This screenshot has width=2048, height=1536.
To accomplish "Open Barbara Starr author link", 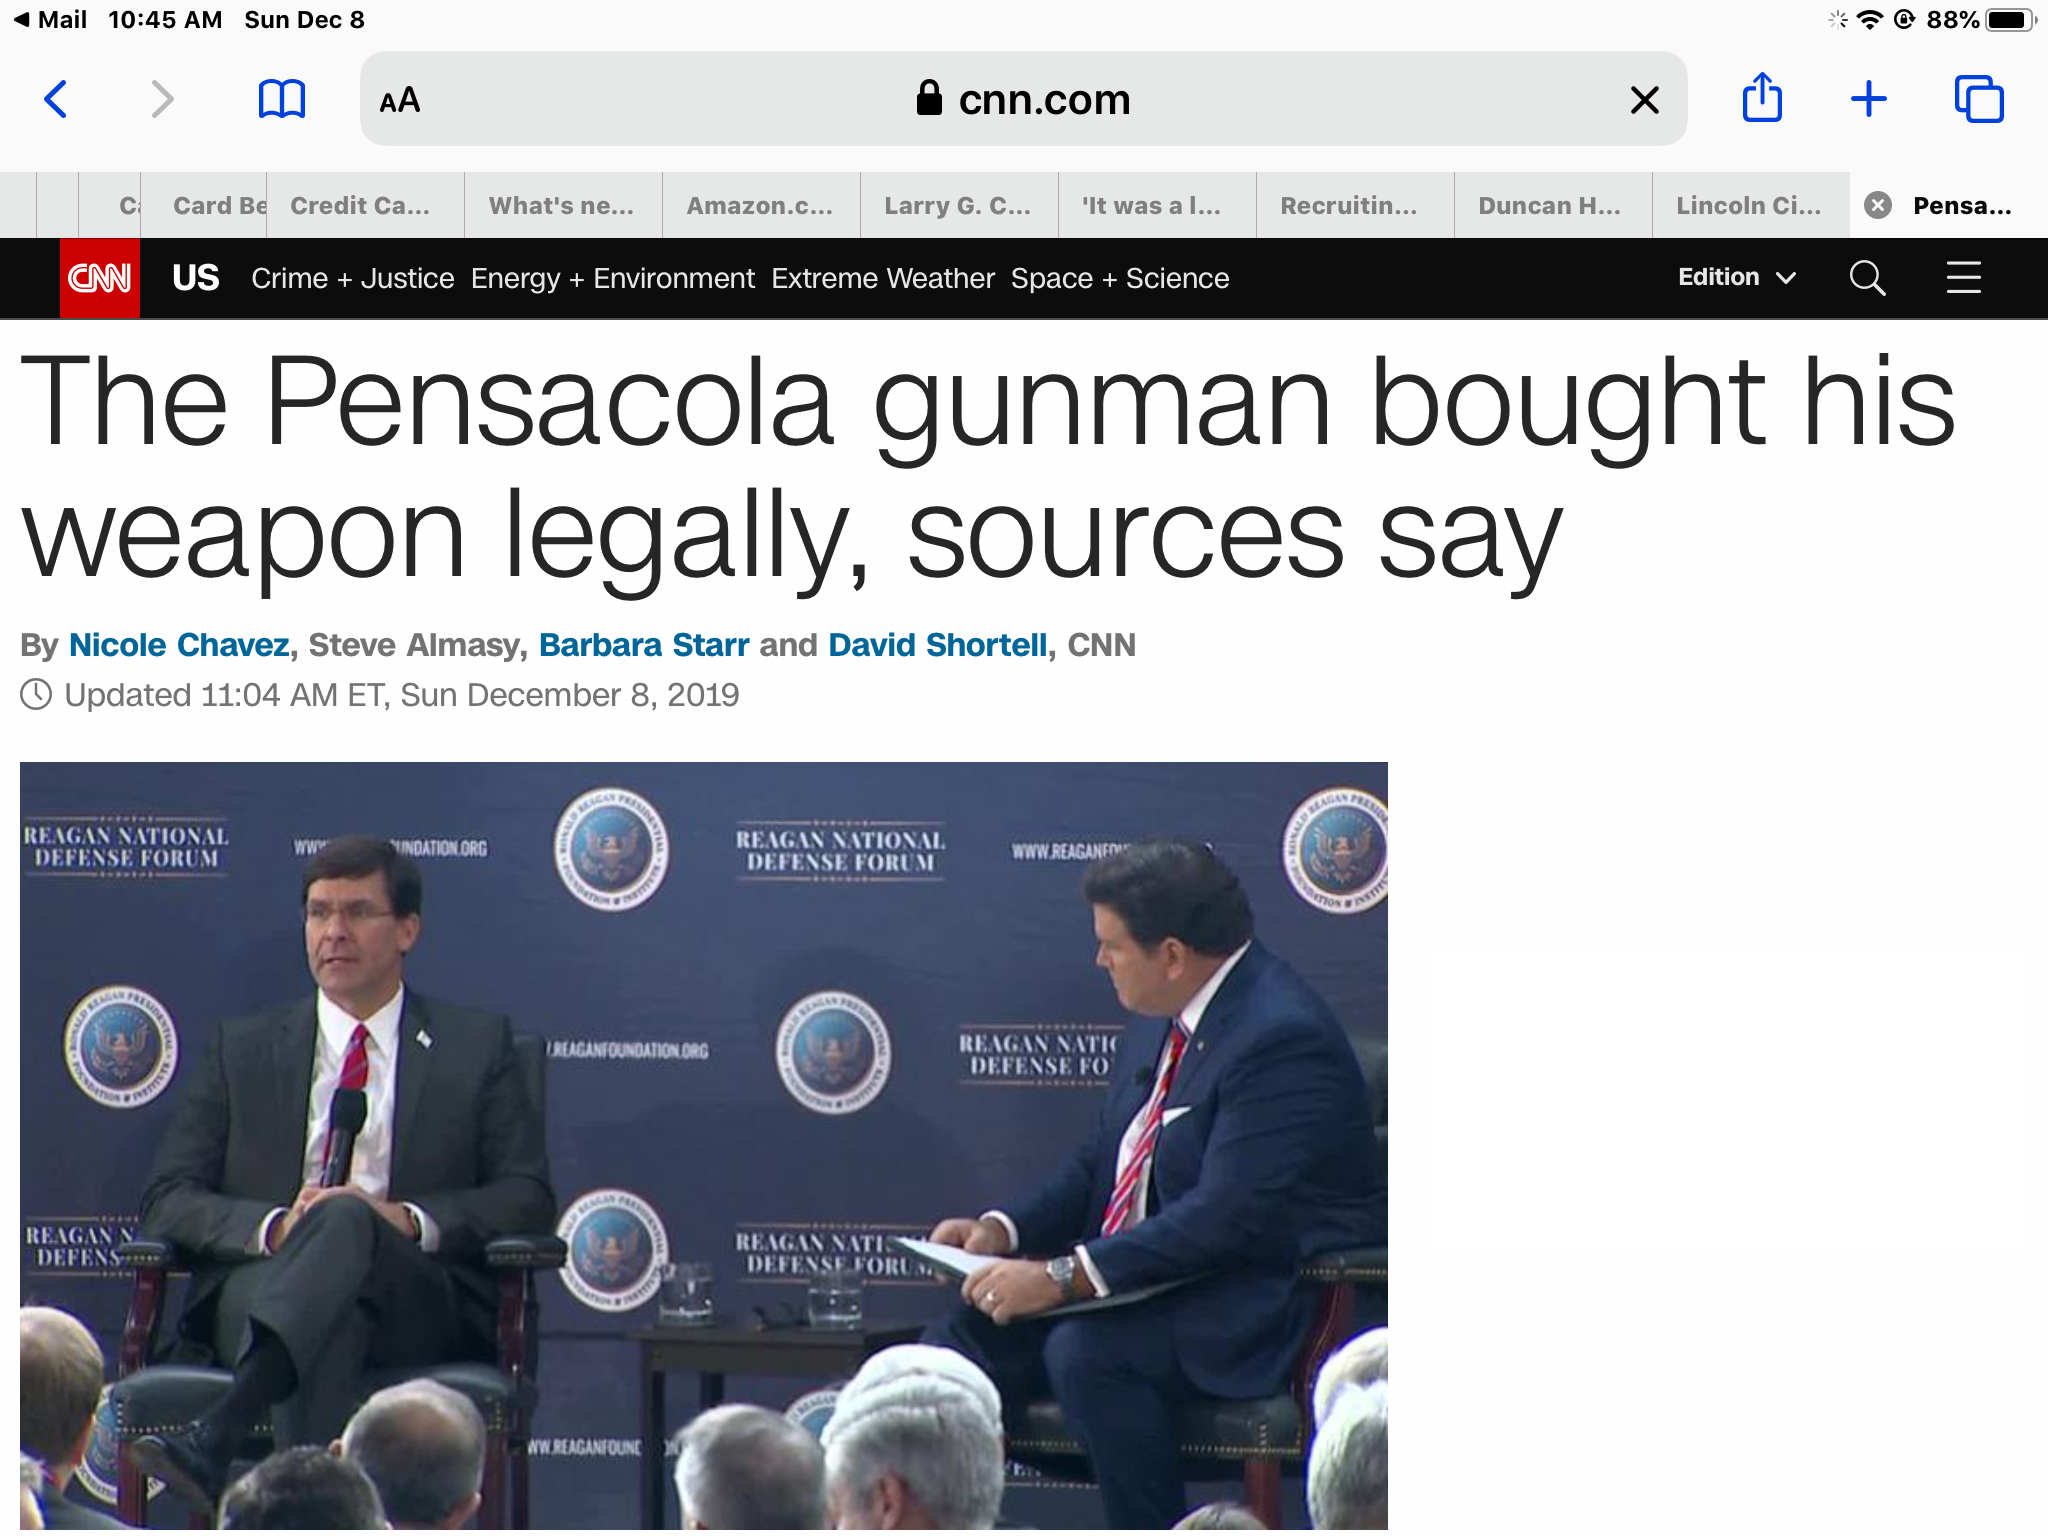I will [x=644, y=645].
